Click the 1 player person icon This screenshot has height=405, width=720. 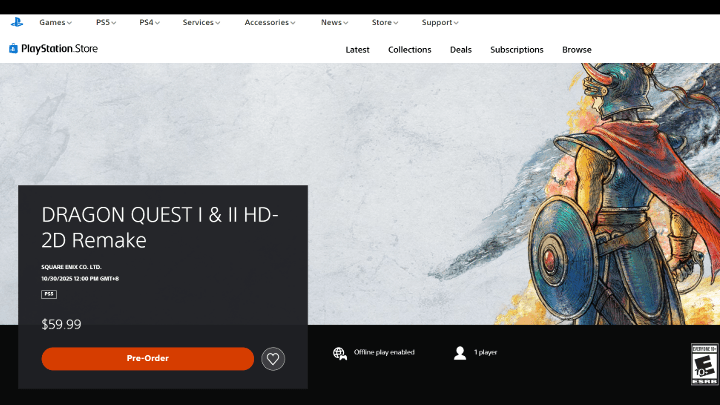point(459,353)
